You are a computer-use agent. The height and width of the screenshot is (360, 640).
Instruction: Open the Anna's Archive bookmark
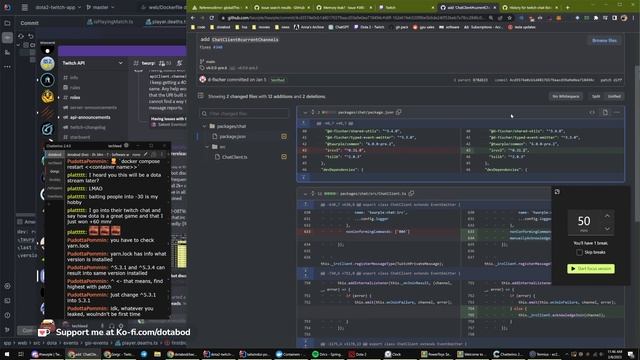[x=309, y=27]
